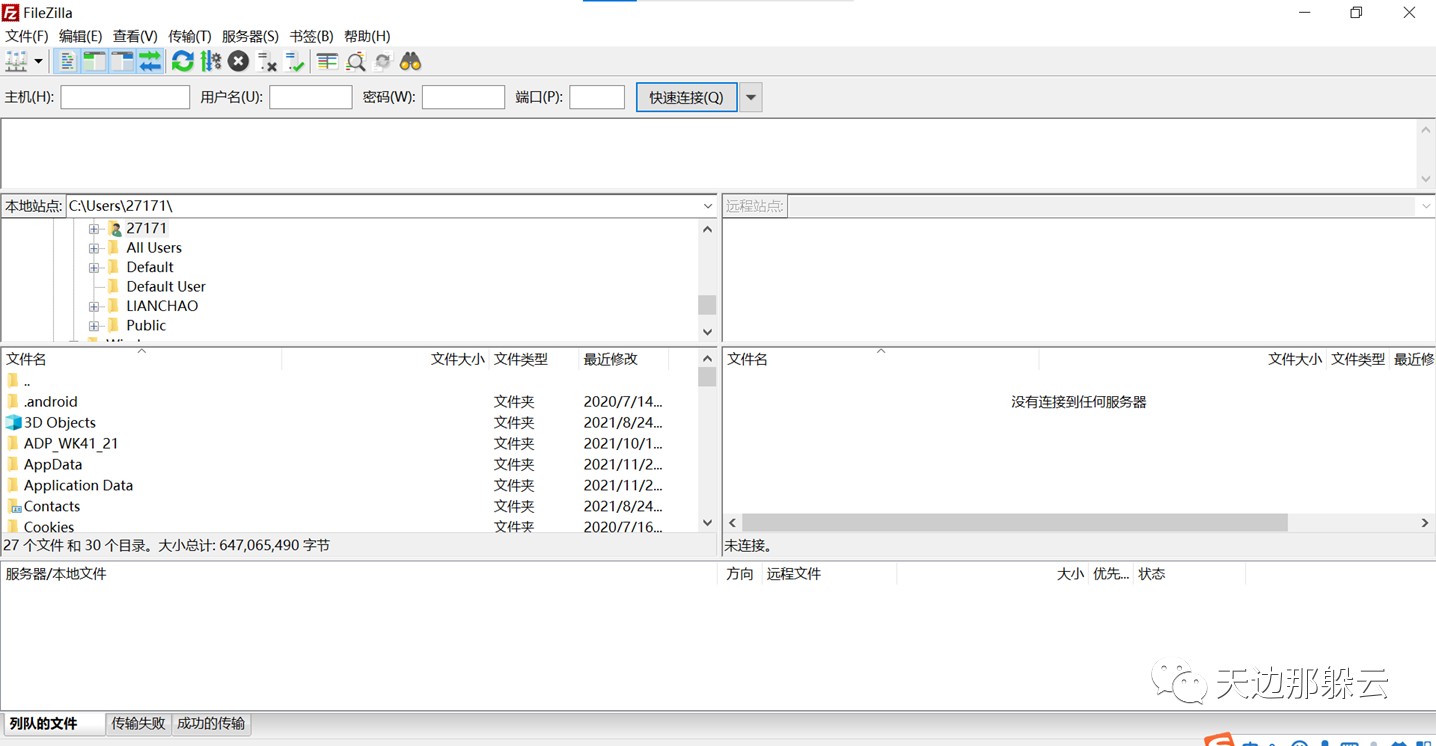Open the quick connect history dropdown
Image resolution: width=1436 pixels, height=746 pixels.
[x=751, y=97]
